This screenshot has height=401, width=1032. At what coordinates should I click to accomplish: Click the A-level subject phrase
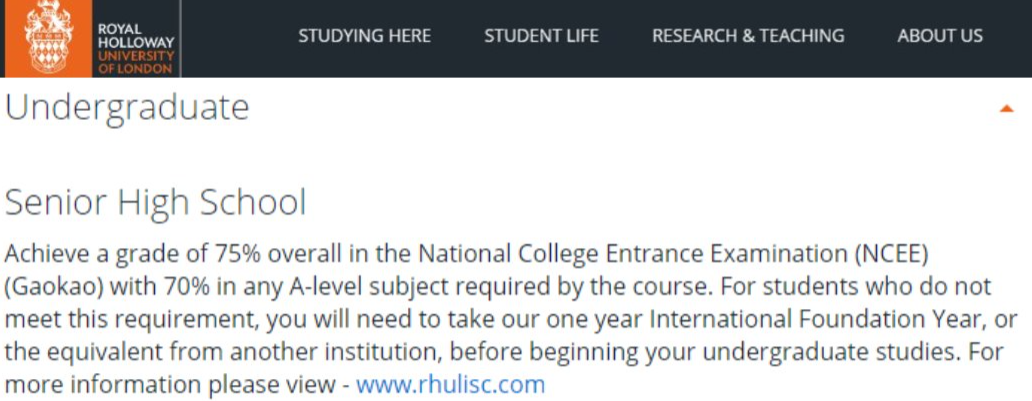[343, 286]
